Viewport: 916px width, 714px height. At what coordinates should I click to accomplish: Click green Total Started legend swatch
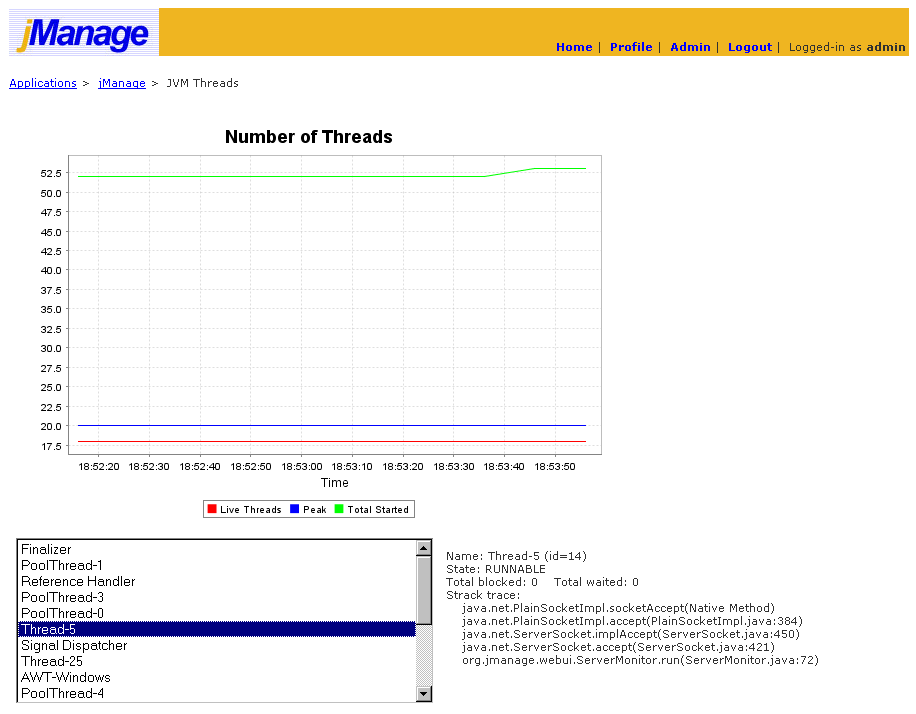tap(339, 509)
